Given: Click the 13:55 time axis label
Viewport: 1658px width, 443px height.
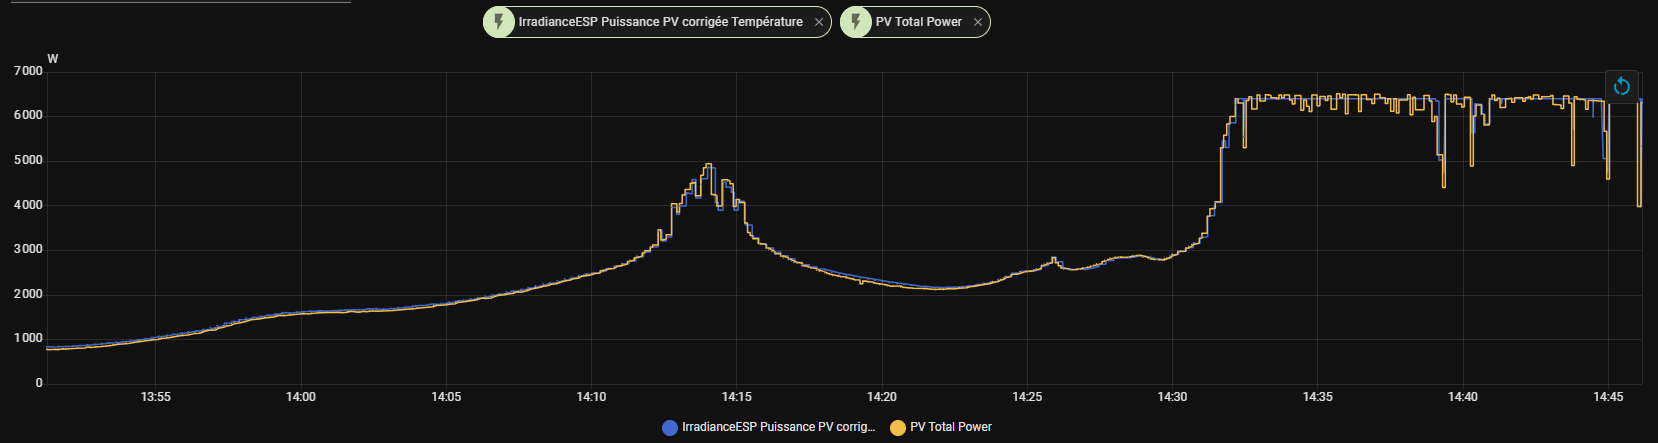Looking at the screenshot, I should pos(156,397).
